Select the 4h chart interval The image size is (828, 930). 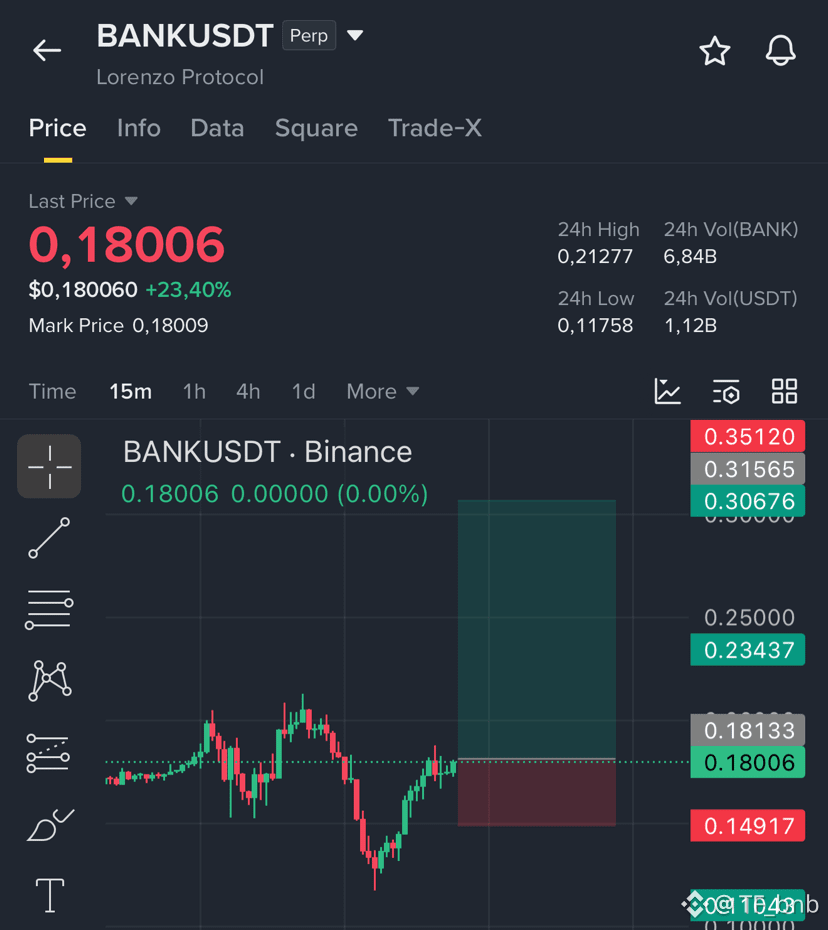(x=248, y=391)
